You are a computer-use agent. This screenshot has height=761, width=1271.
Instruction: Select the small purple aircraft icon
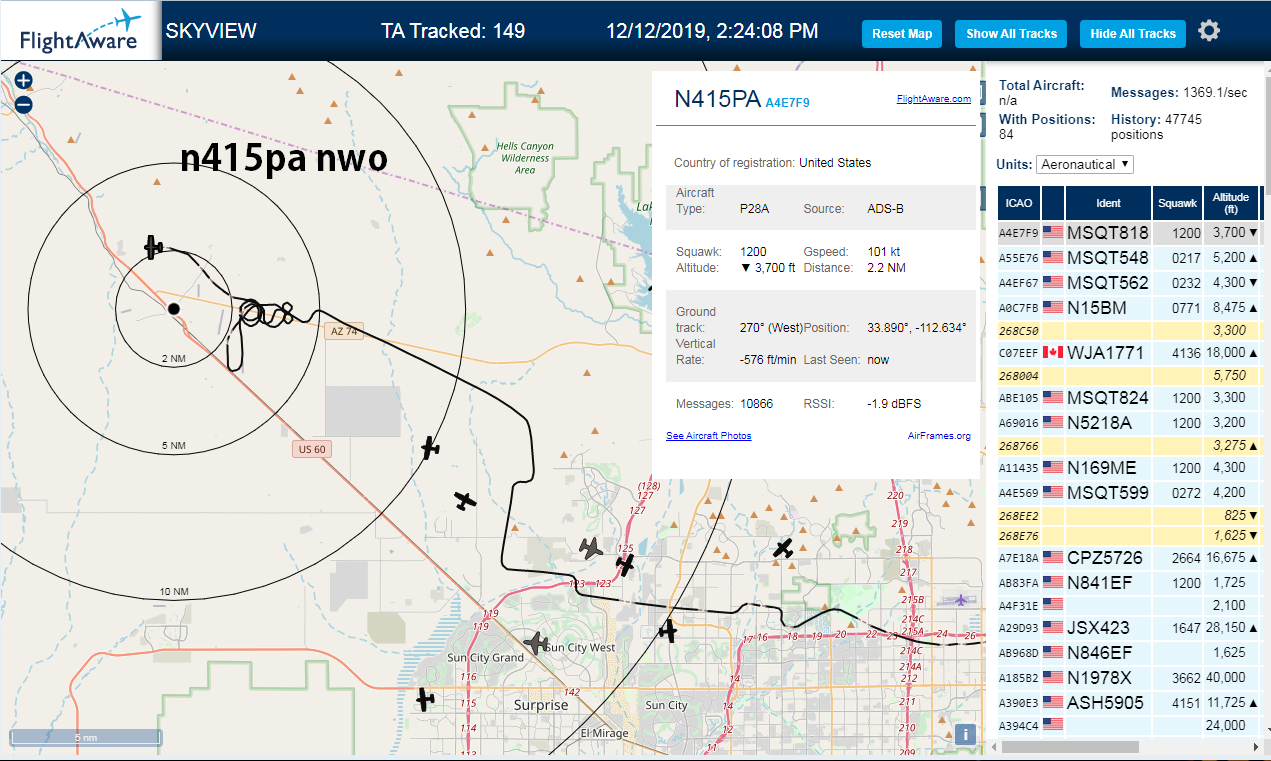tap(962, 600)
